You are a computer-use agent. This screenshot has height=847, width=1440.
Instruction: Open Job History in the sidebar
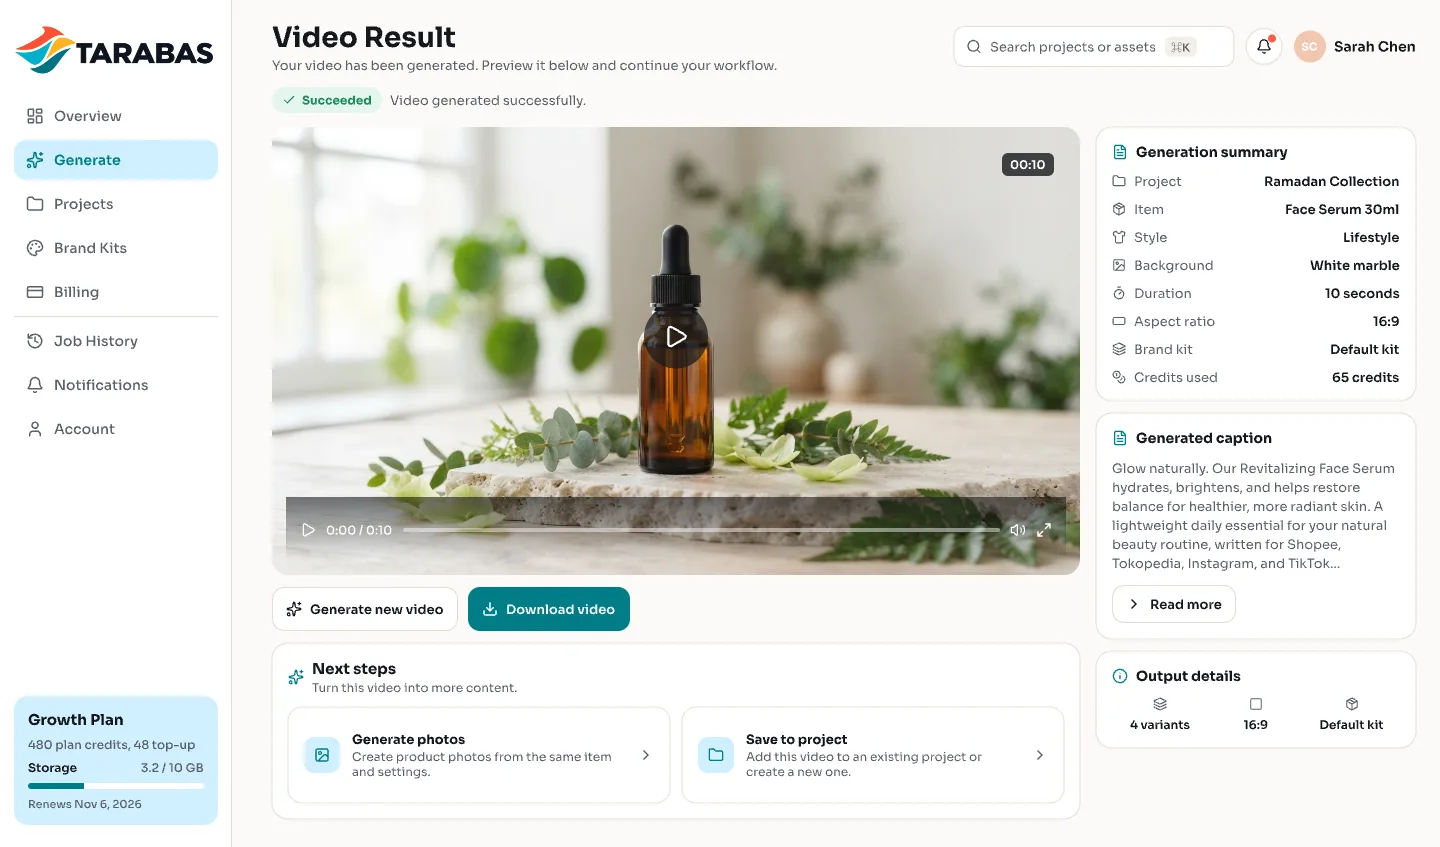click(116, 341)
